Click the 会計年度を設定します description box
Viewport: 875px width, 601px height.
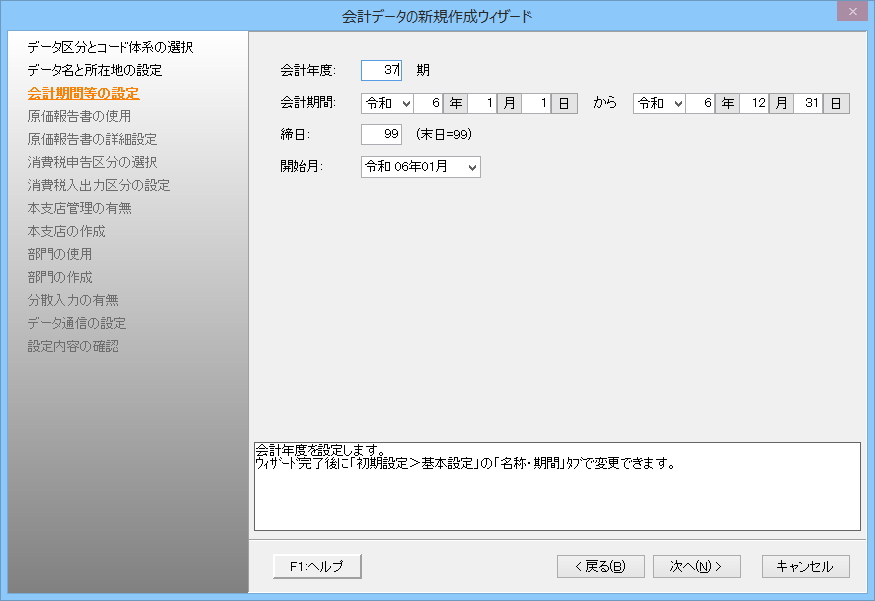[557, 487]
